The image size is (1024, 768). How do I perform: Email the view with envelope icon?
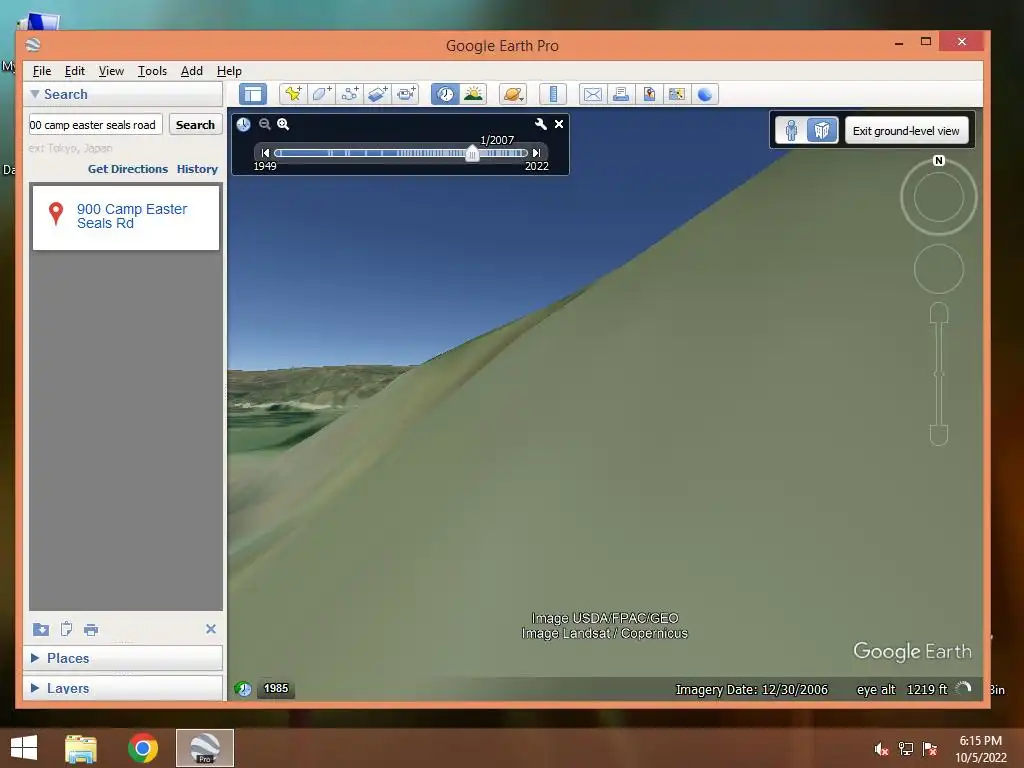[x=592, y=94]
